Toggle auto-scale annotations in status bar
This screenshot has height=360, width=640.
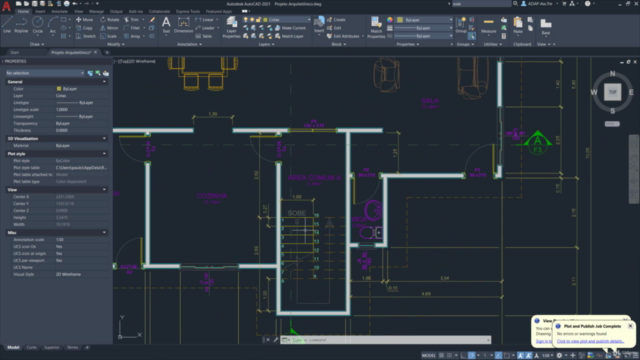pyautogui.click(x=529, y=356)
